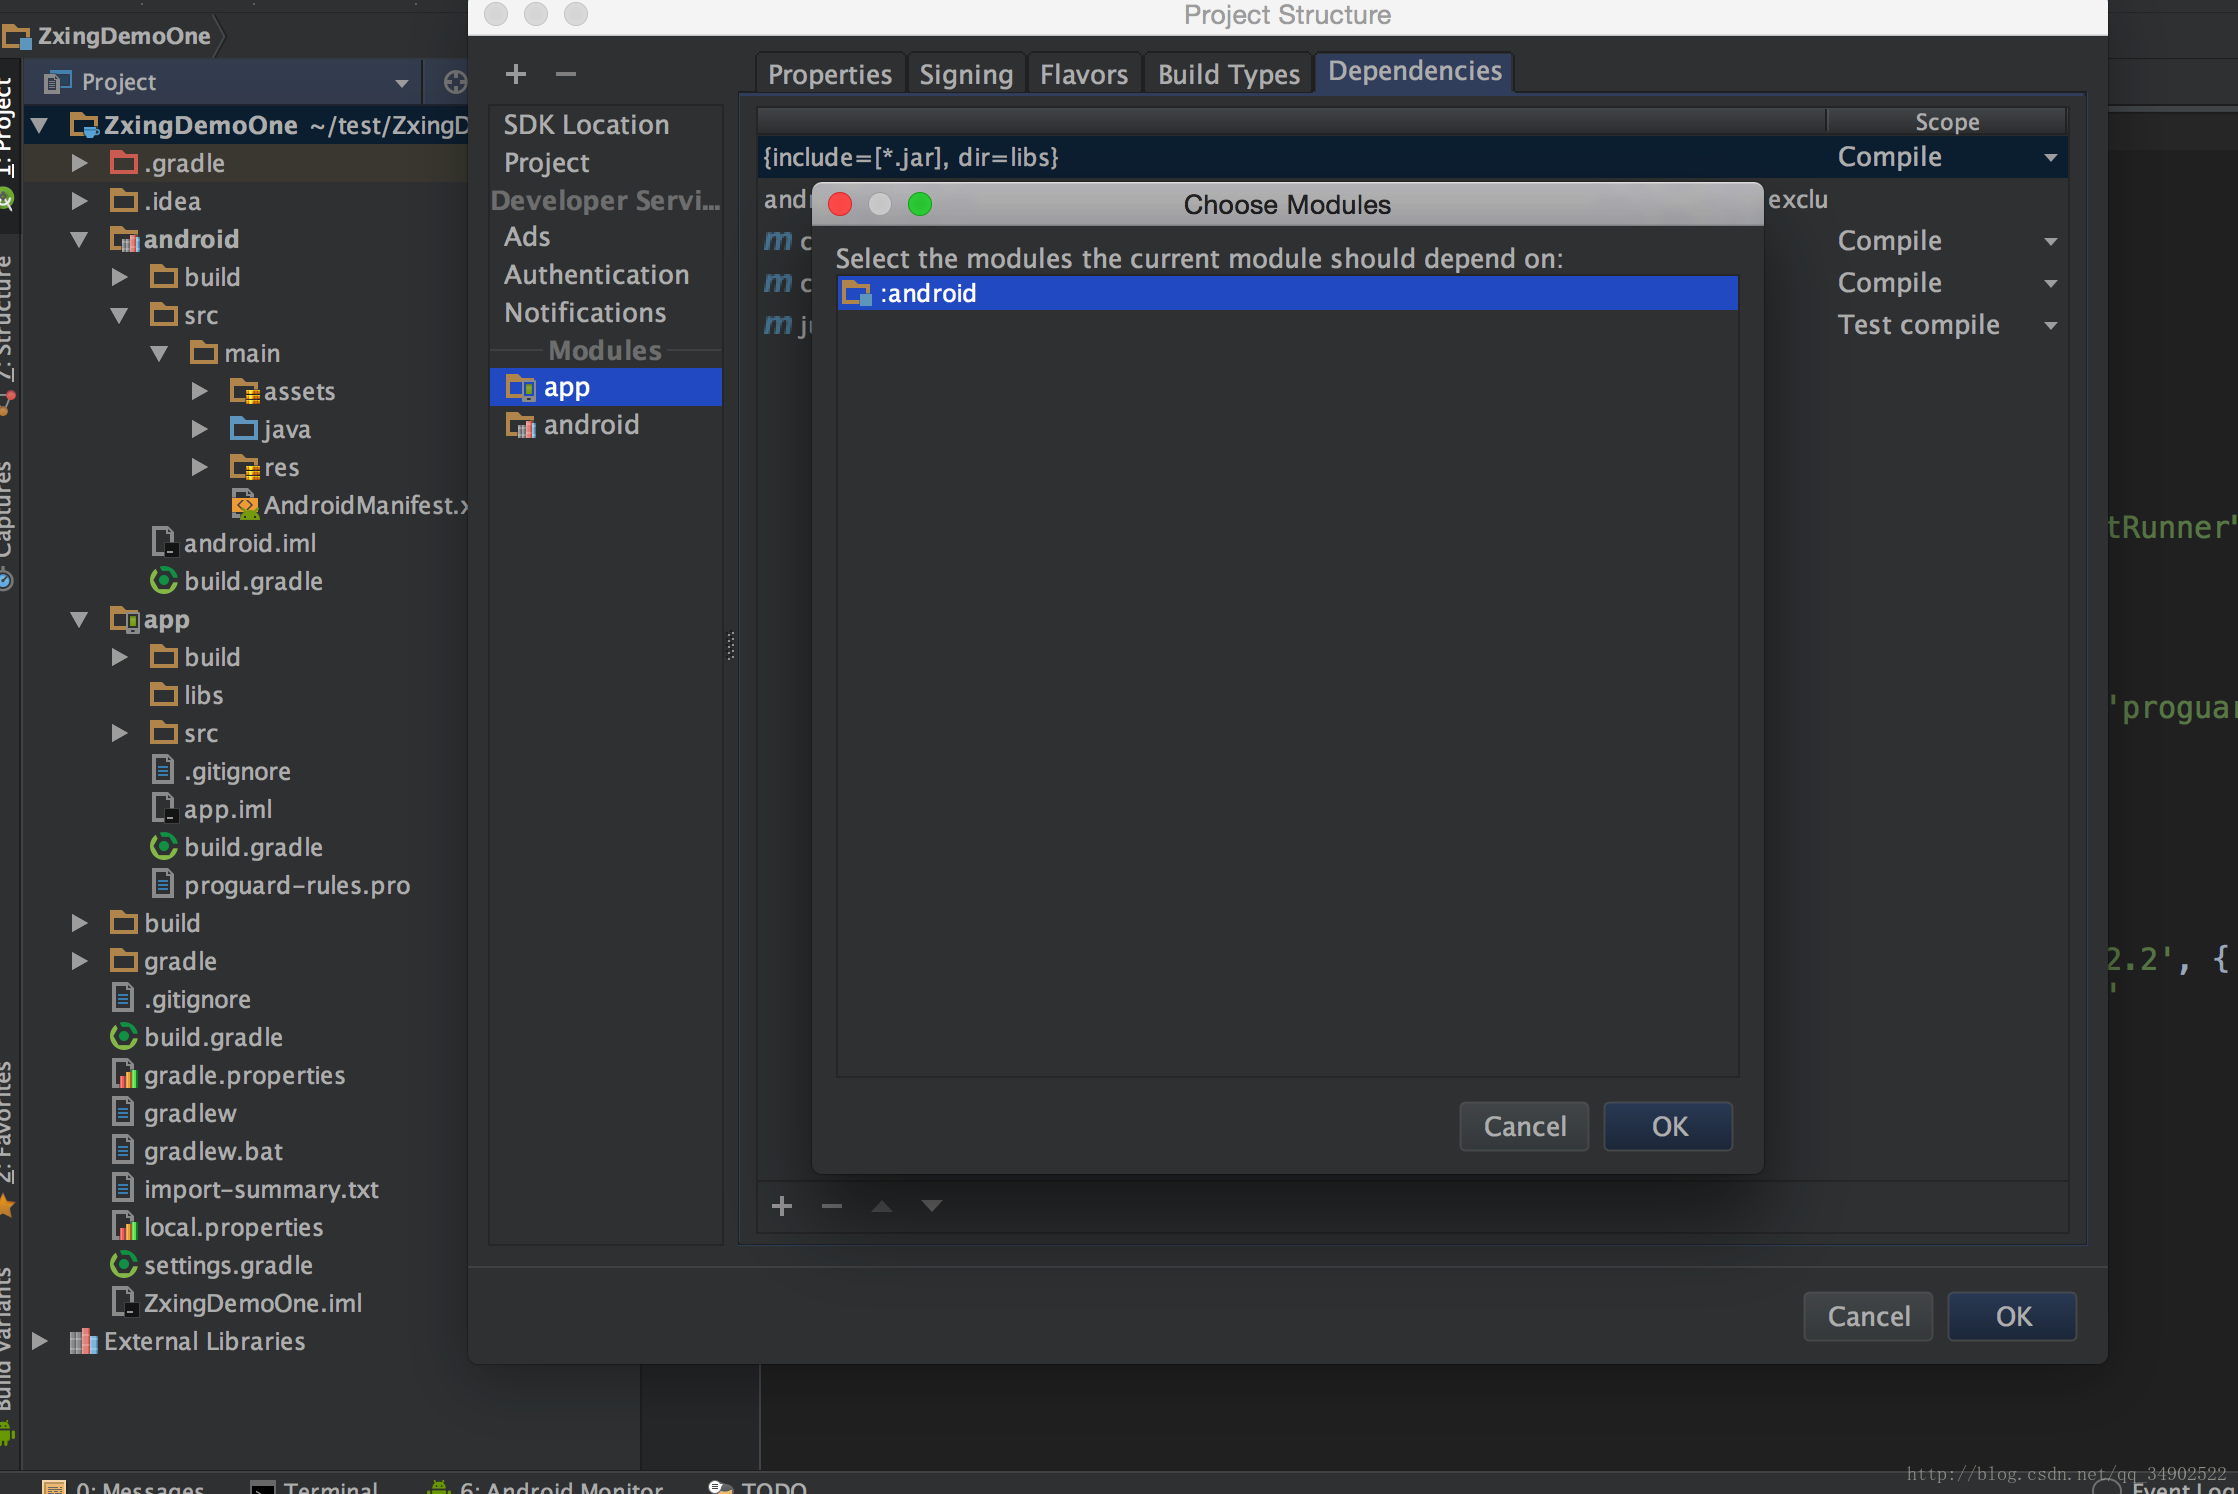Click OK to confirm module selection
Image resolution: width=2238 pixels, height=1494 pixels.
click(1668, 1126)
